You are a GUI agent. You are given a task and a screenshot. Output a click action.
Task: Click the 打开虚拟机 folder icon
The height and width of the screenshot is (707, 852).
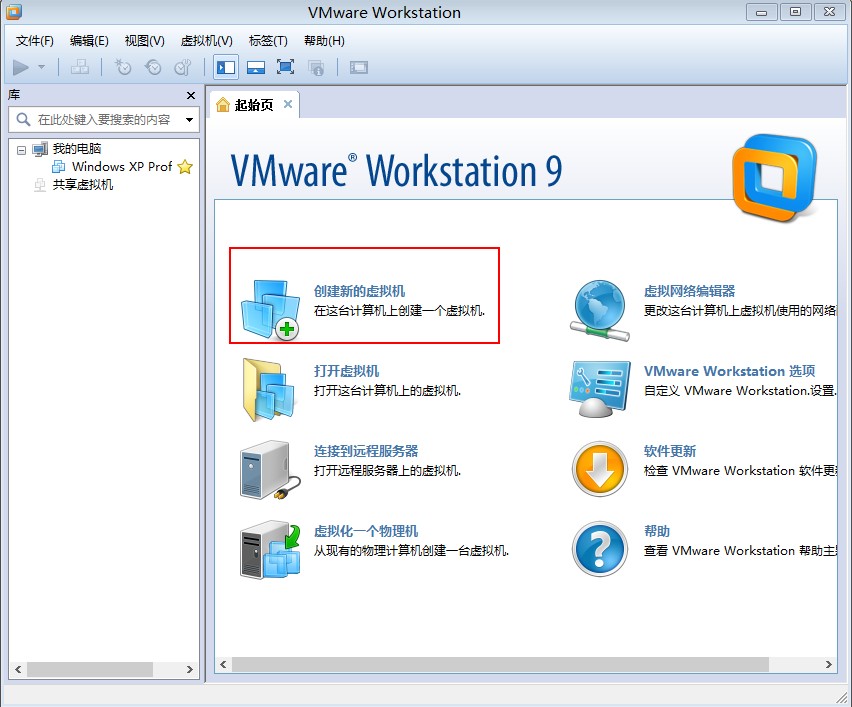click(x=268, y=389)
